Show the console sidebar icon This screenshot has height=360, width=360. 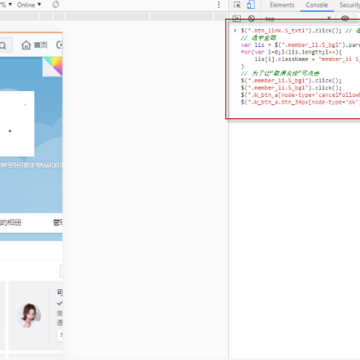pyautogui.click(x=236, y=18)
